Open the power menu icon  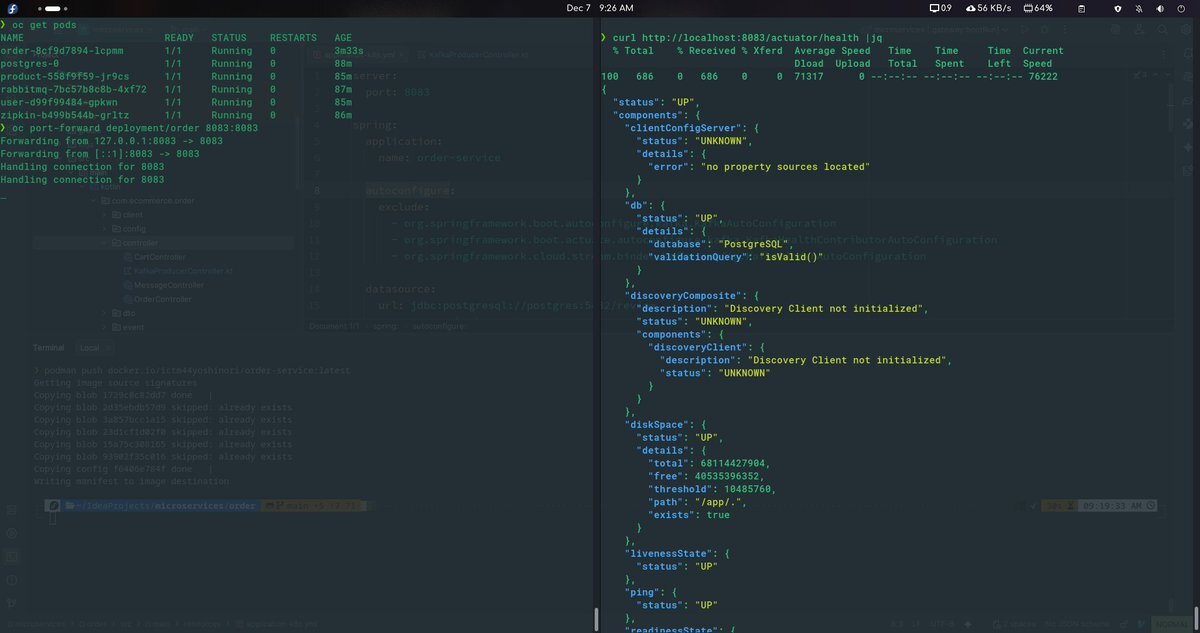tap(1182, 8)
